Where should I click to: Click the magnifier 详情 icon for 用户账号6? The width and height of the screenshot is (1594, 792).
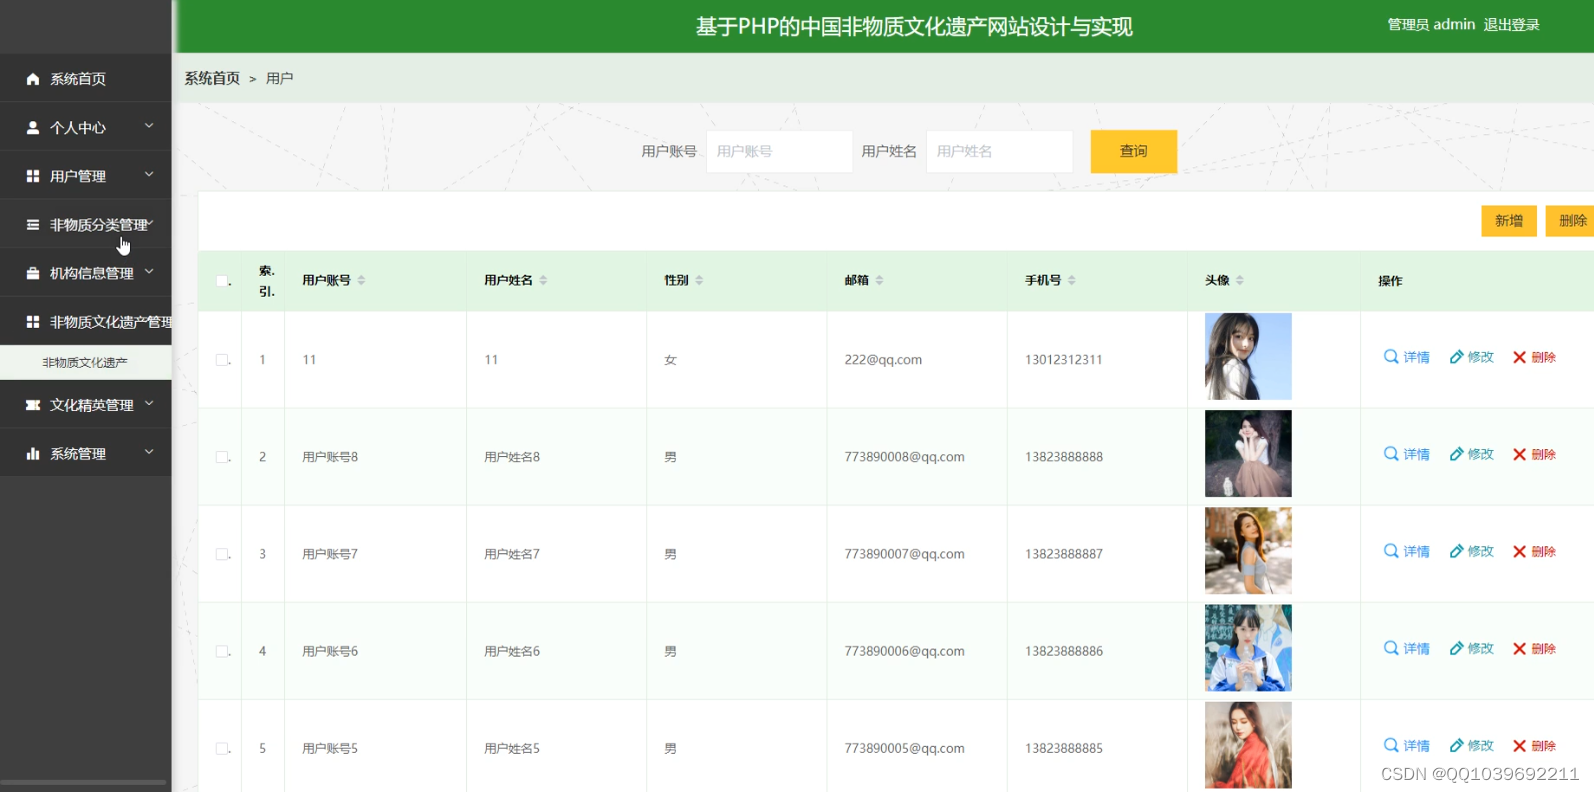pos(1391,648)
